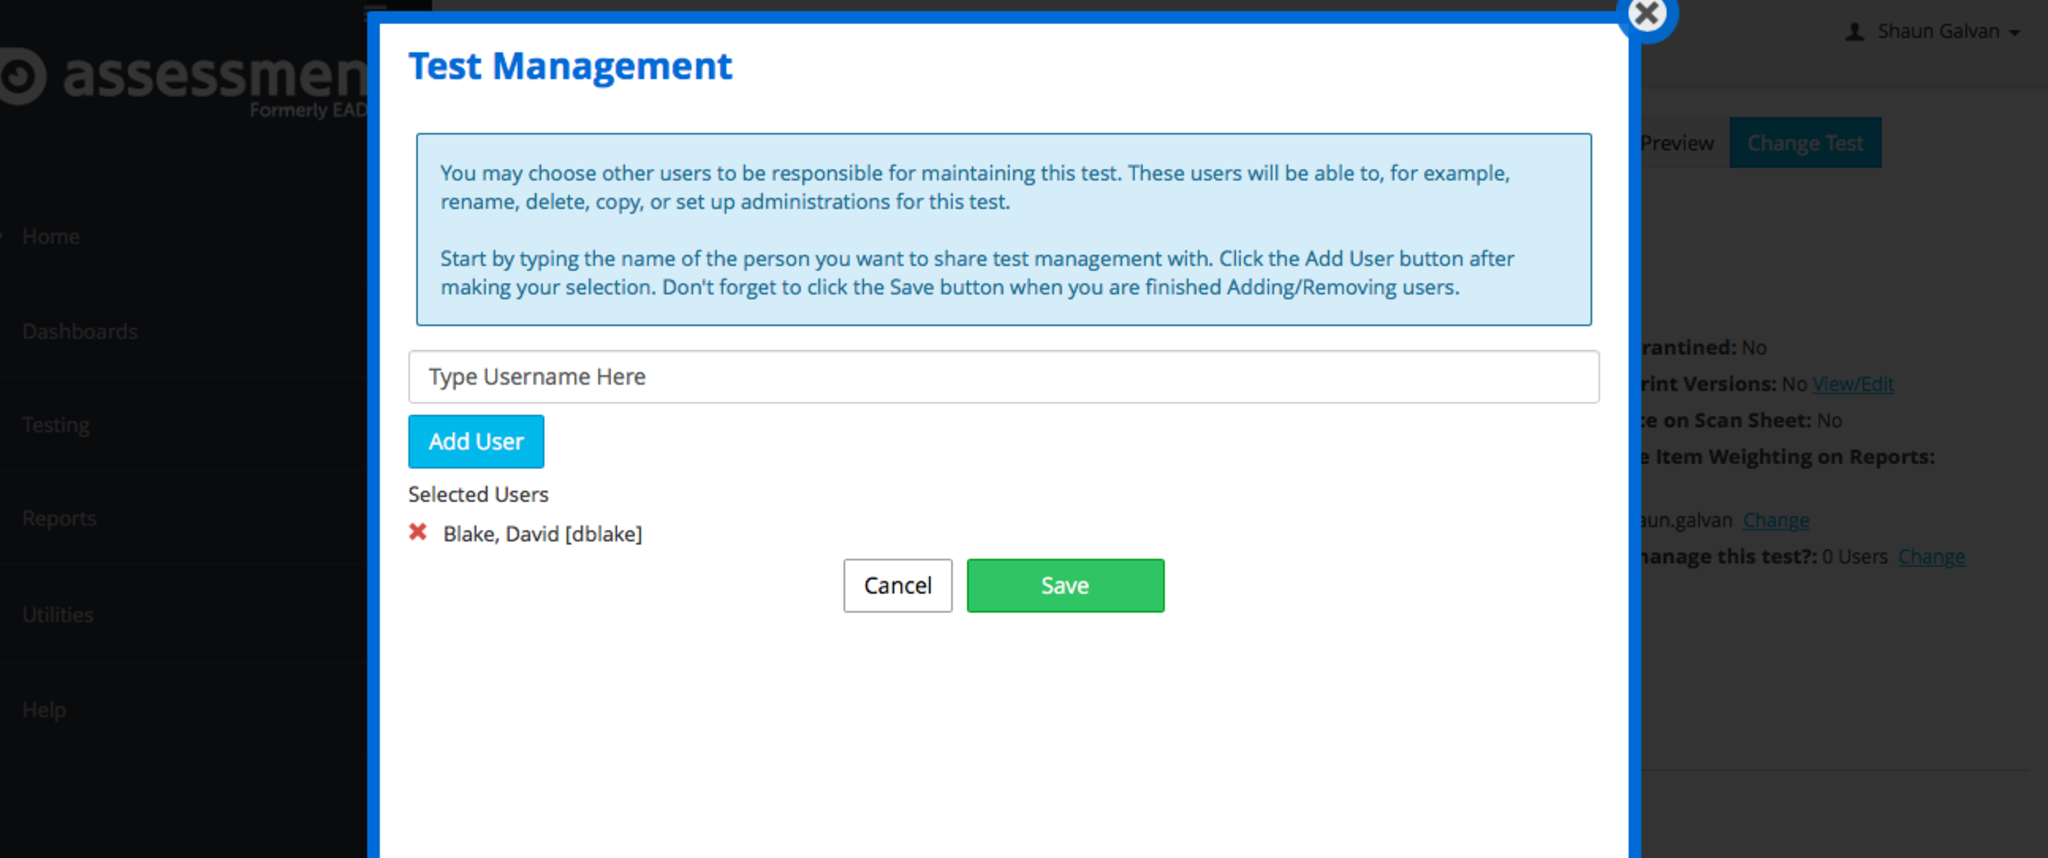Open the View/Edit print versions link
Screen dimensions: 2048x858
click(x=1853, y=384)
